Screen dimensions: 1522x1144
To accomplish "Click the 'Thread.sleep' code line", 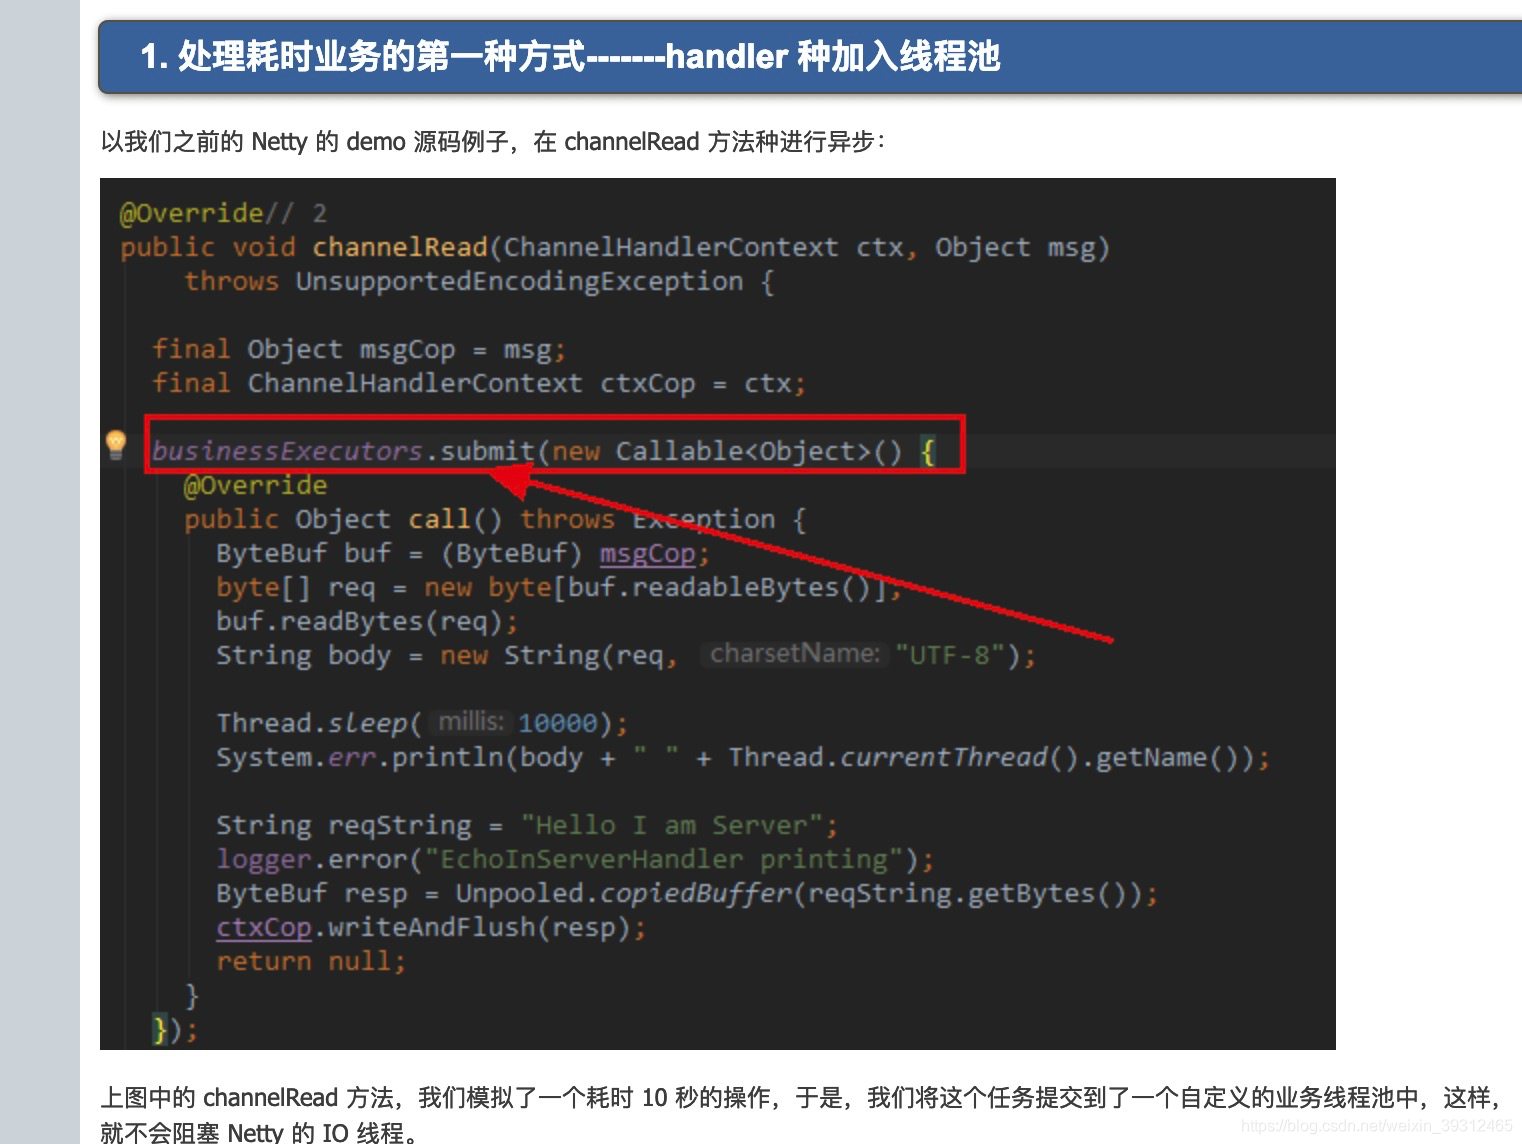I will [x=422, y=723].
